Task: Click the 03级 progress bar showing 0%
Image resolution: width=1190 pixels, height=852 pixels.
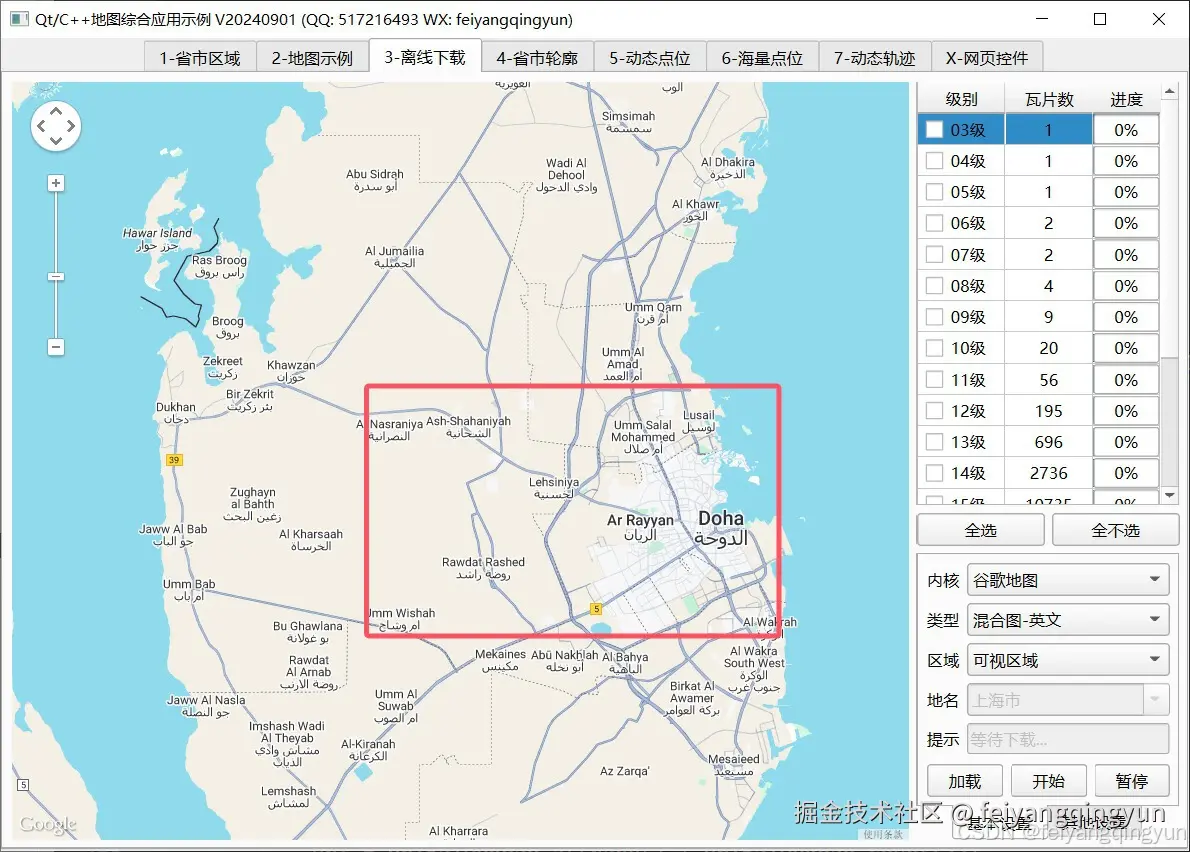Action: point(1126,130)
